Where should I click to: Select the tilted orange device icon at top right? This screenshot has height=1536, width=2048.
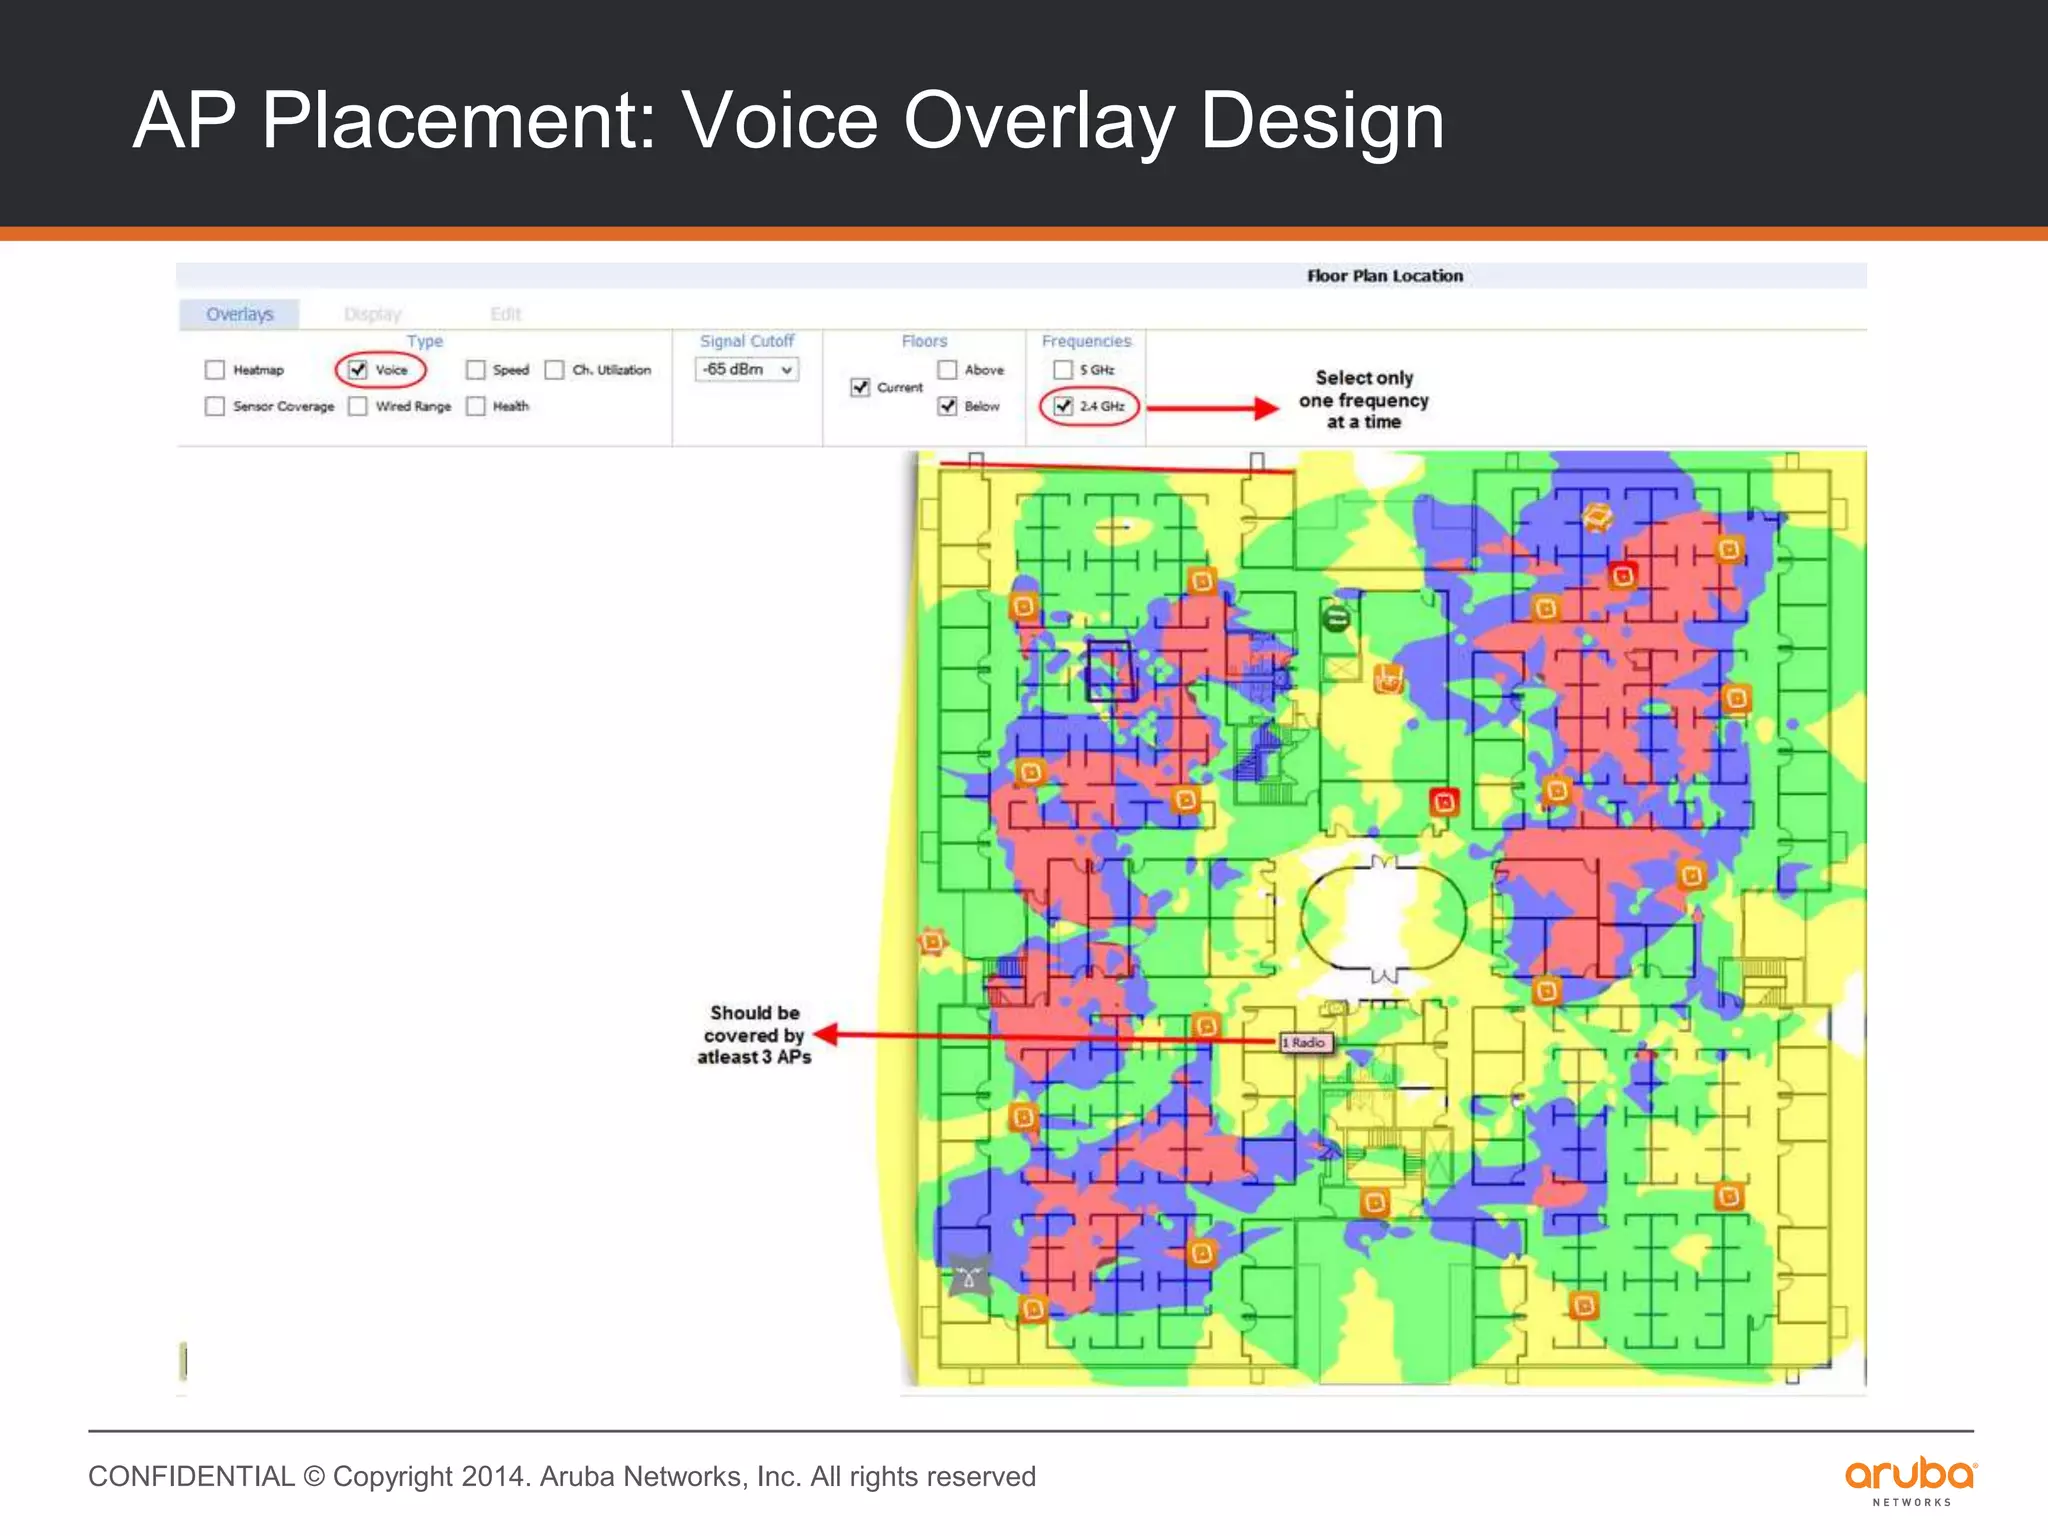[1597, 517]
